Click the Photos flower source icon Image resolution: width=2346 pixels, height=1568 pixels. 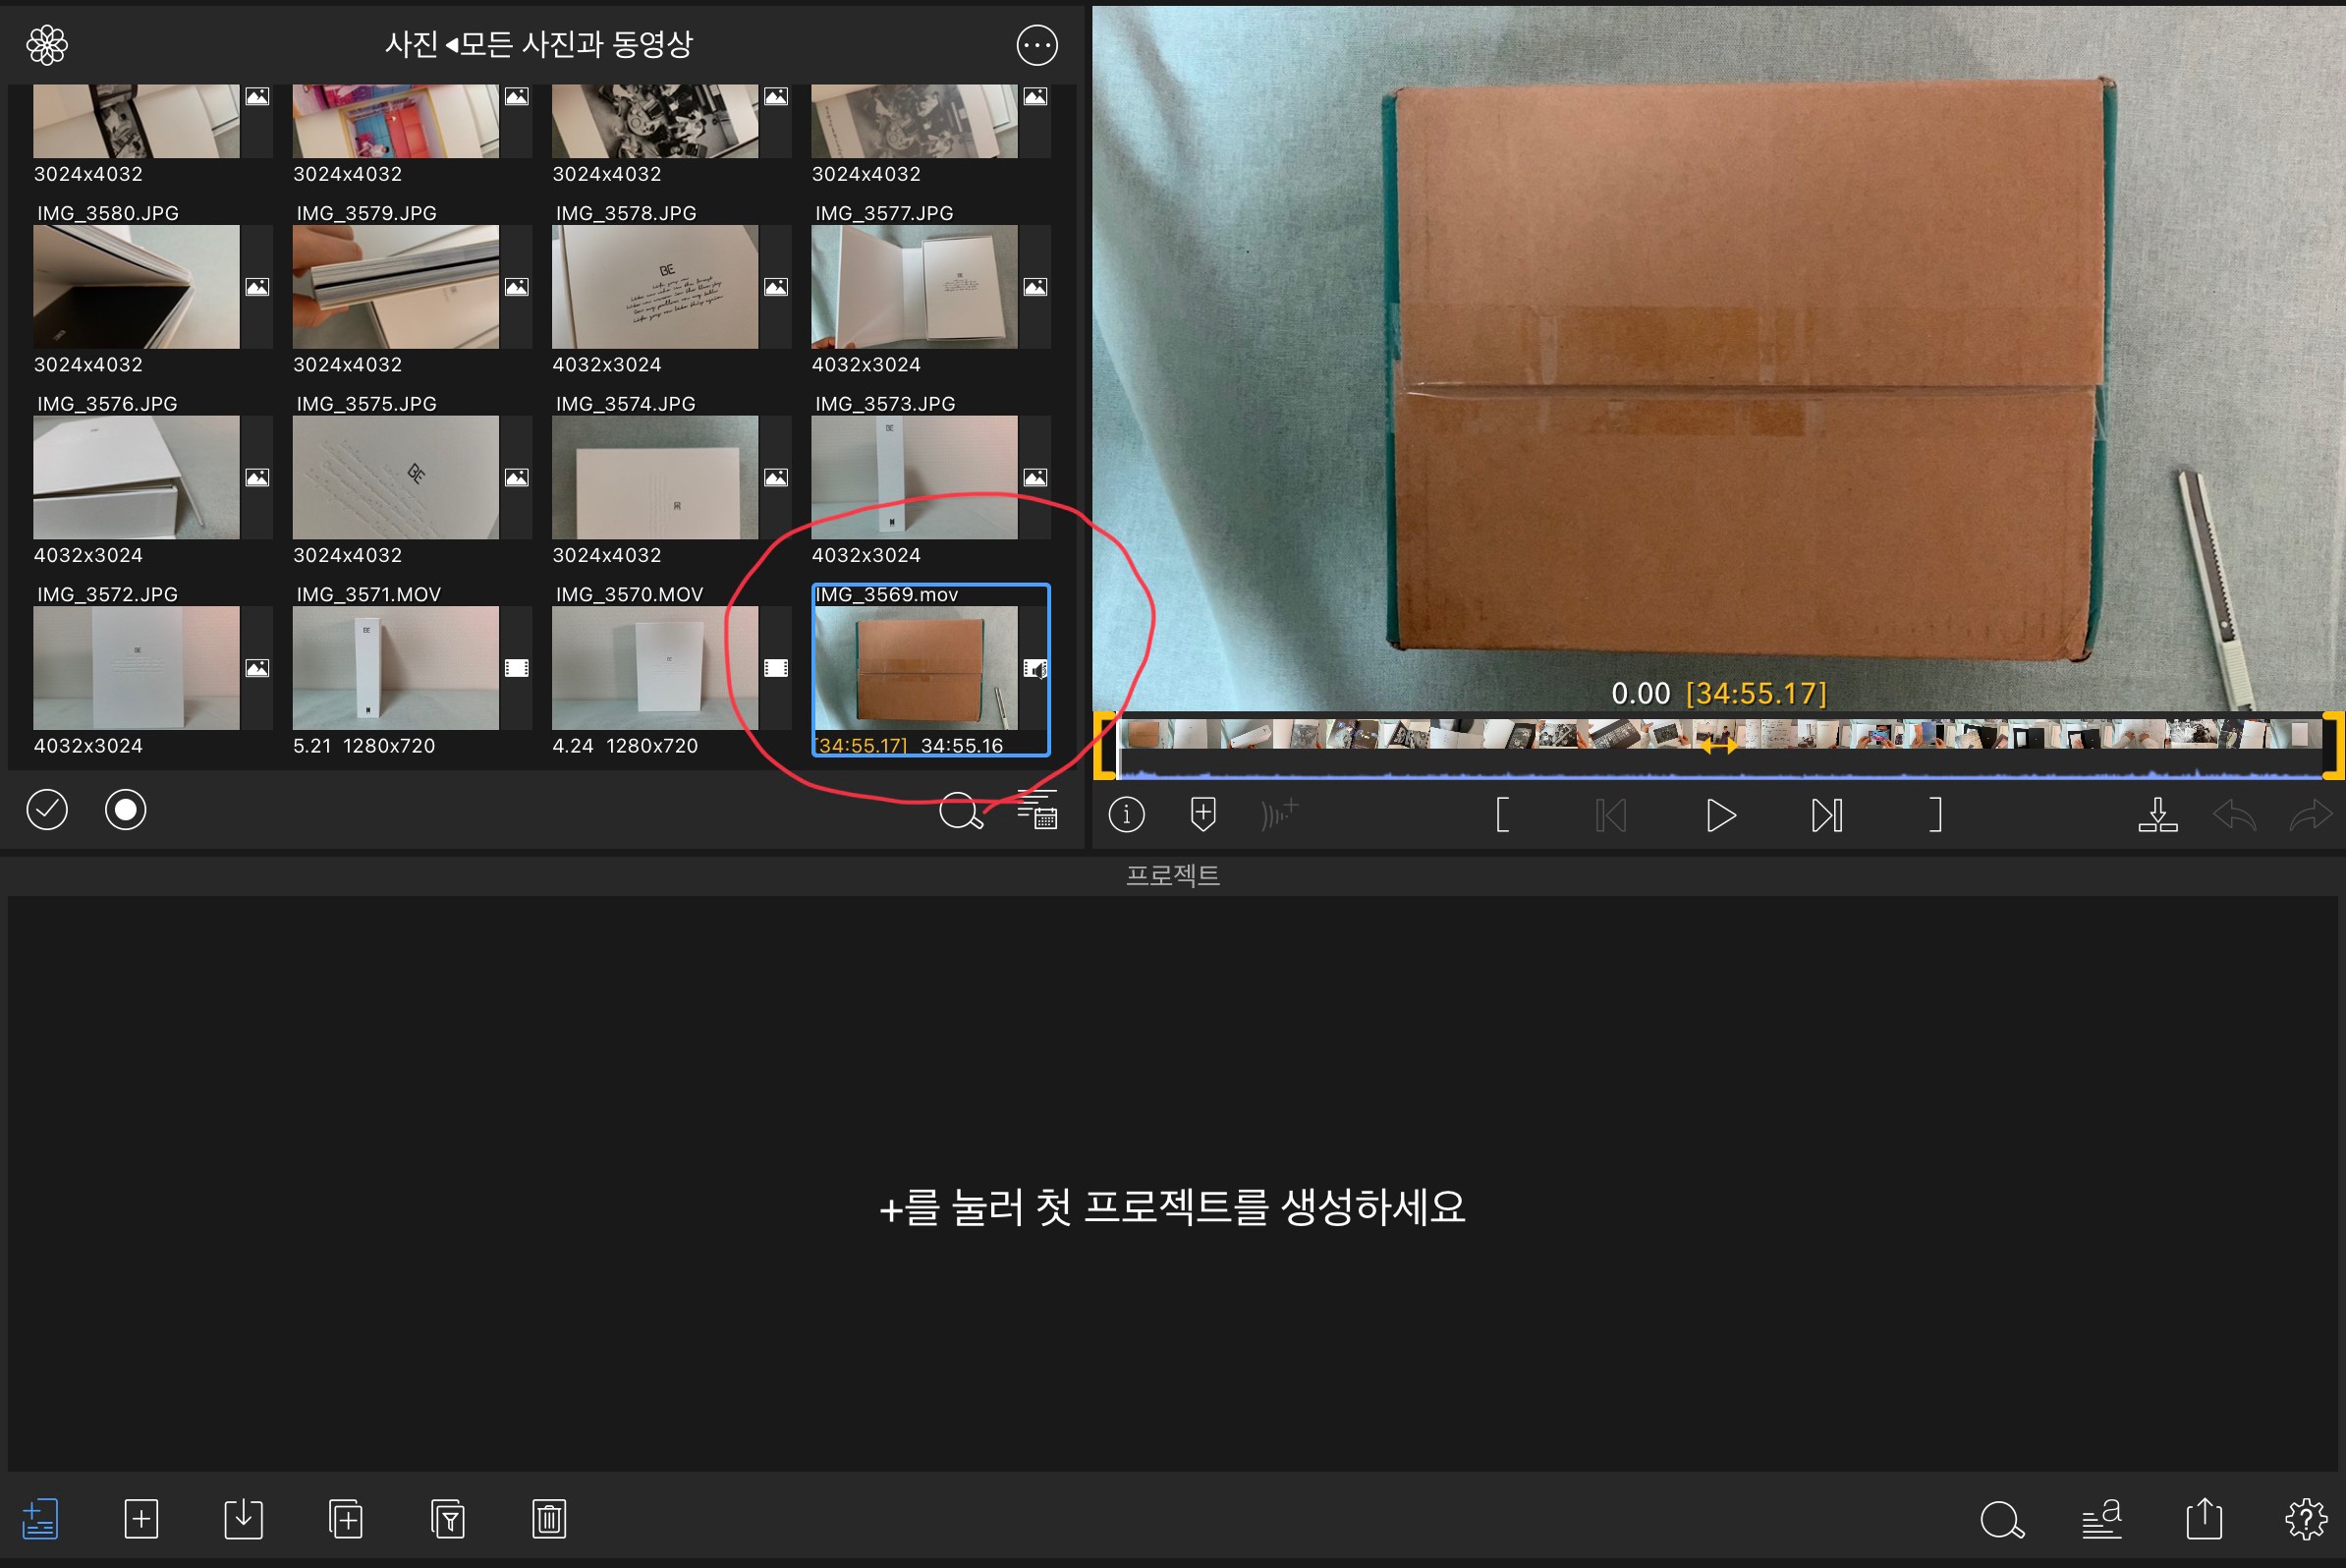coord(47,45)
